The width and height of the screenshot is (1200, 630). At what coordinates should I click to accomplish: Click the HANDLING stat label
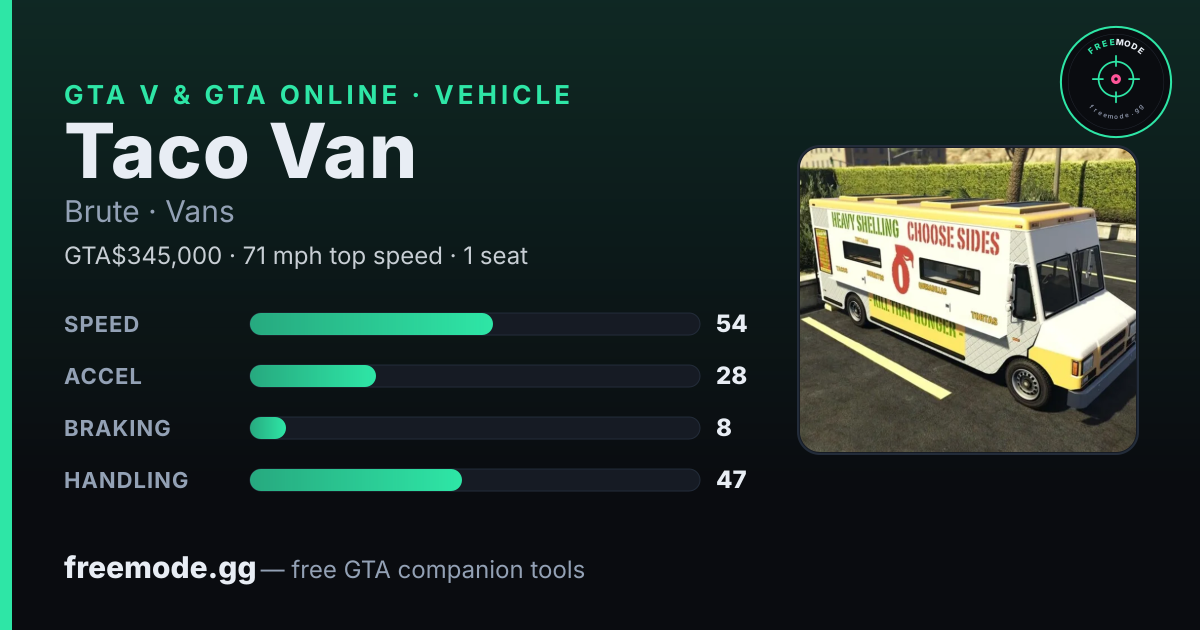(126, 480)
